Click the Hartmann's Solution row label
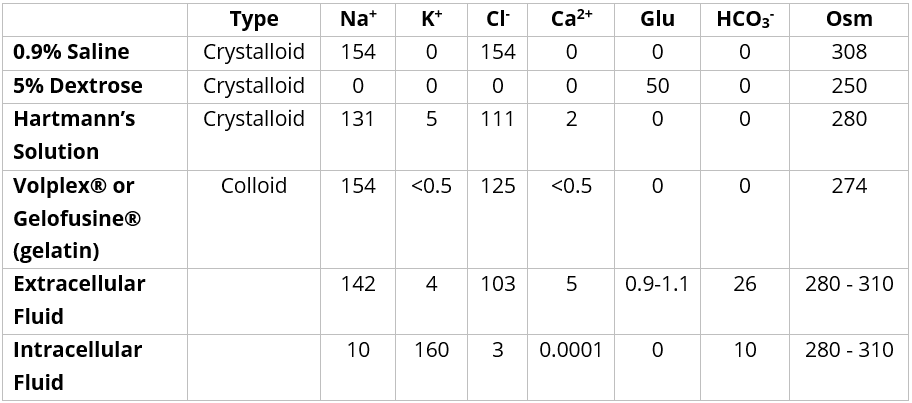Screen dimensions: 912x403 click(x=74, y=135)
